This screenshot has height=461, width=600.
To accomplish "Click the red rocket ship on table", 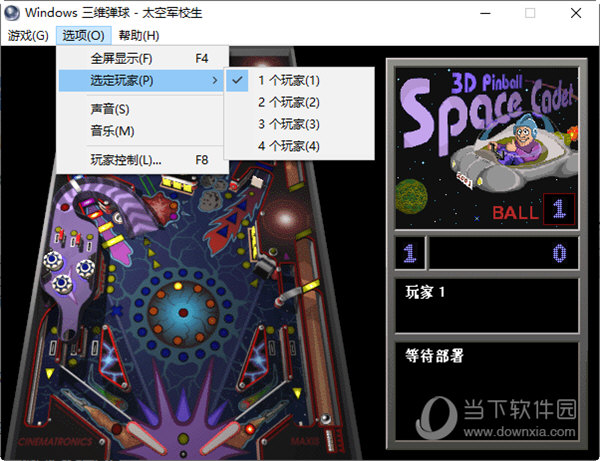I will (232, 219).
